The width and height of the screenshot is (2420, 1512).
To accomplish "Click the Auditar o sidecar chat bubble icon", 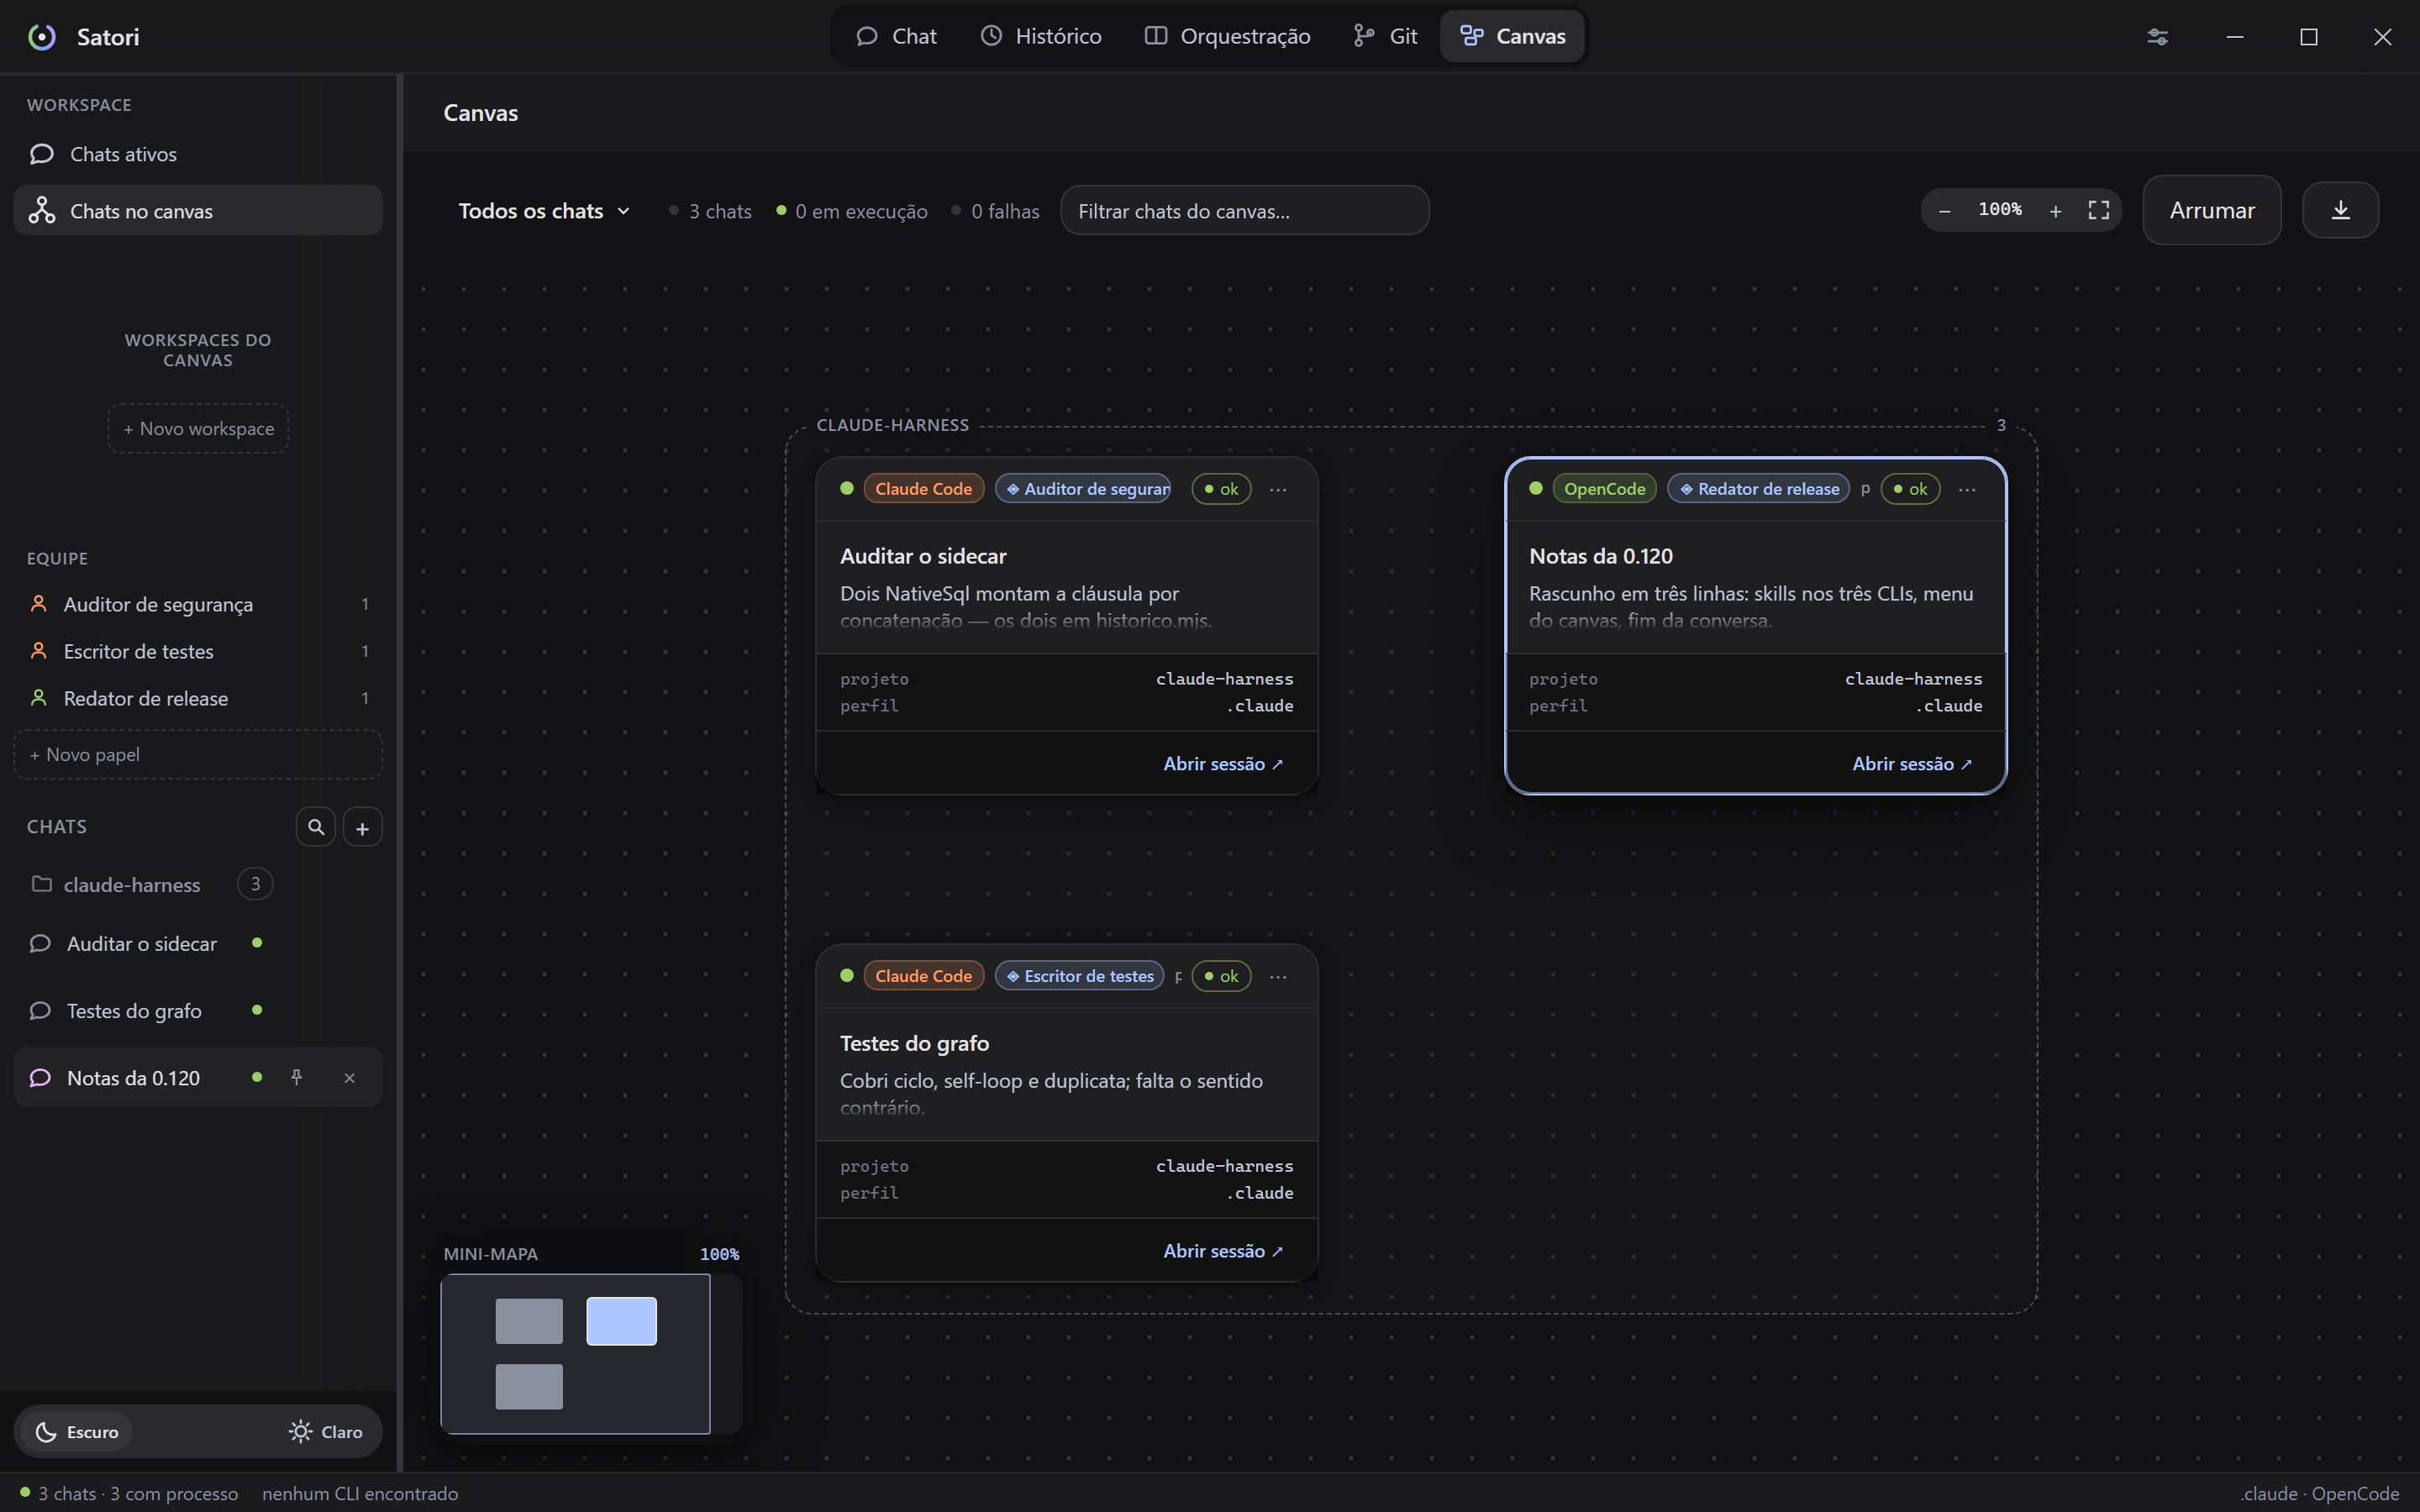I will tap(40, 943).
